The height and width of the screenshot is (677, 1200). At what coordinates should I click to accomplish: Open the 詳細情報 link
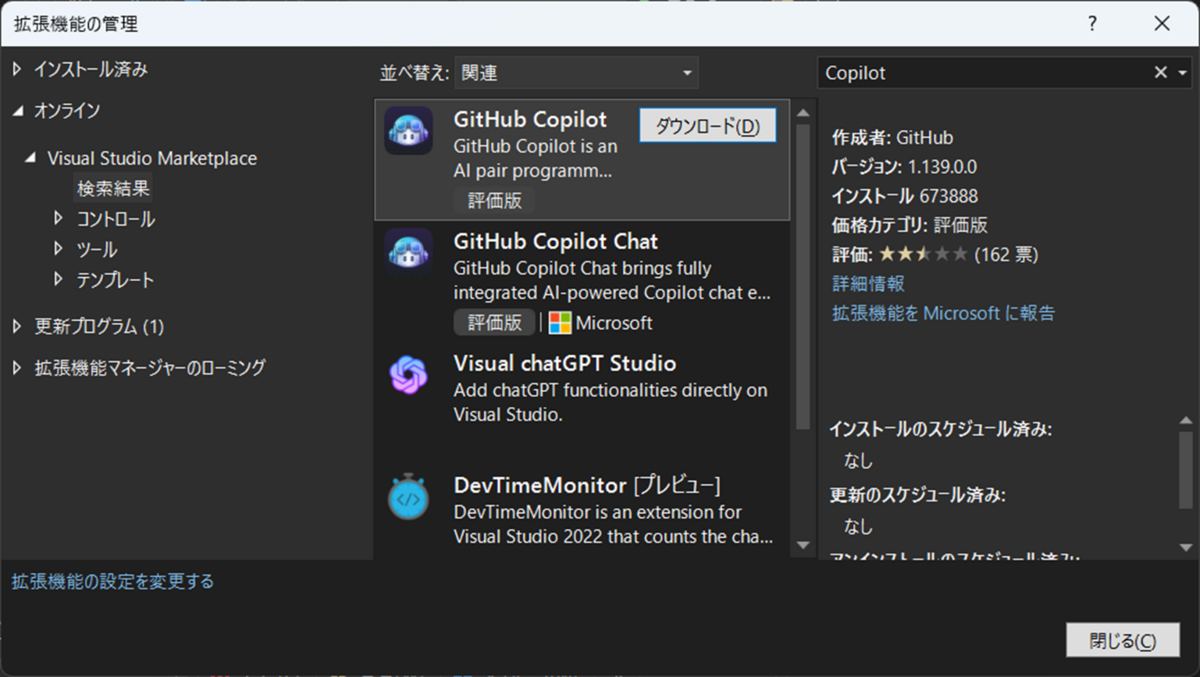868,284
